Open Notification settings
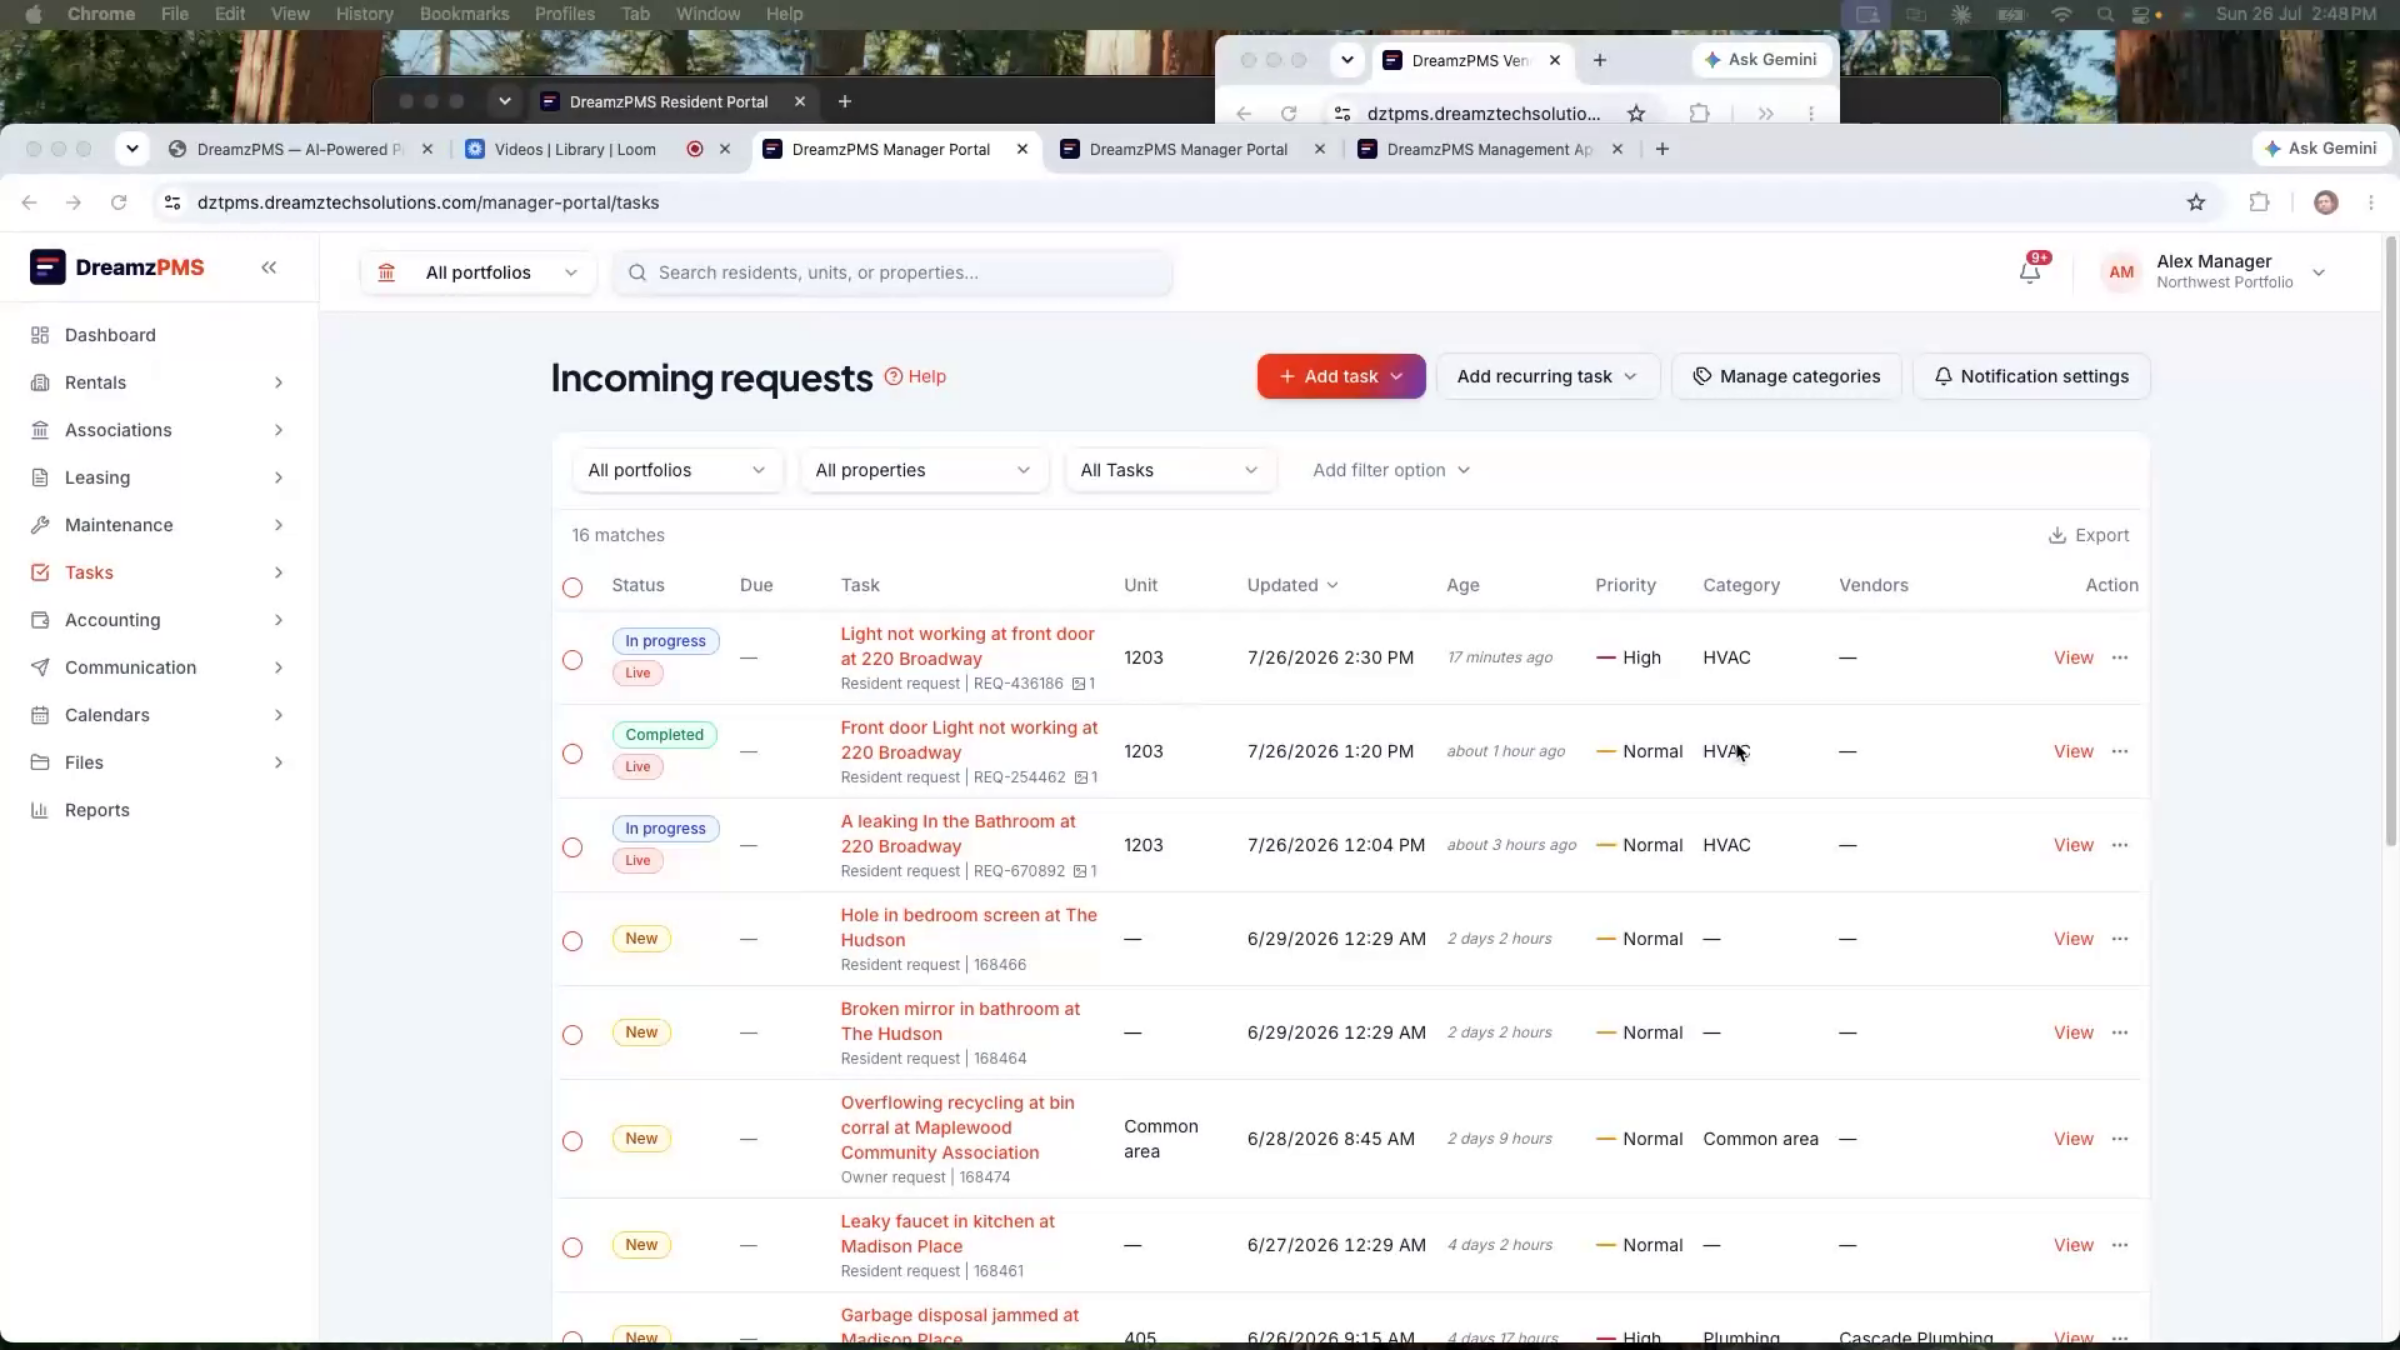Viewport: 2400px width, 1350px height. pos(2031,376)
